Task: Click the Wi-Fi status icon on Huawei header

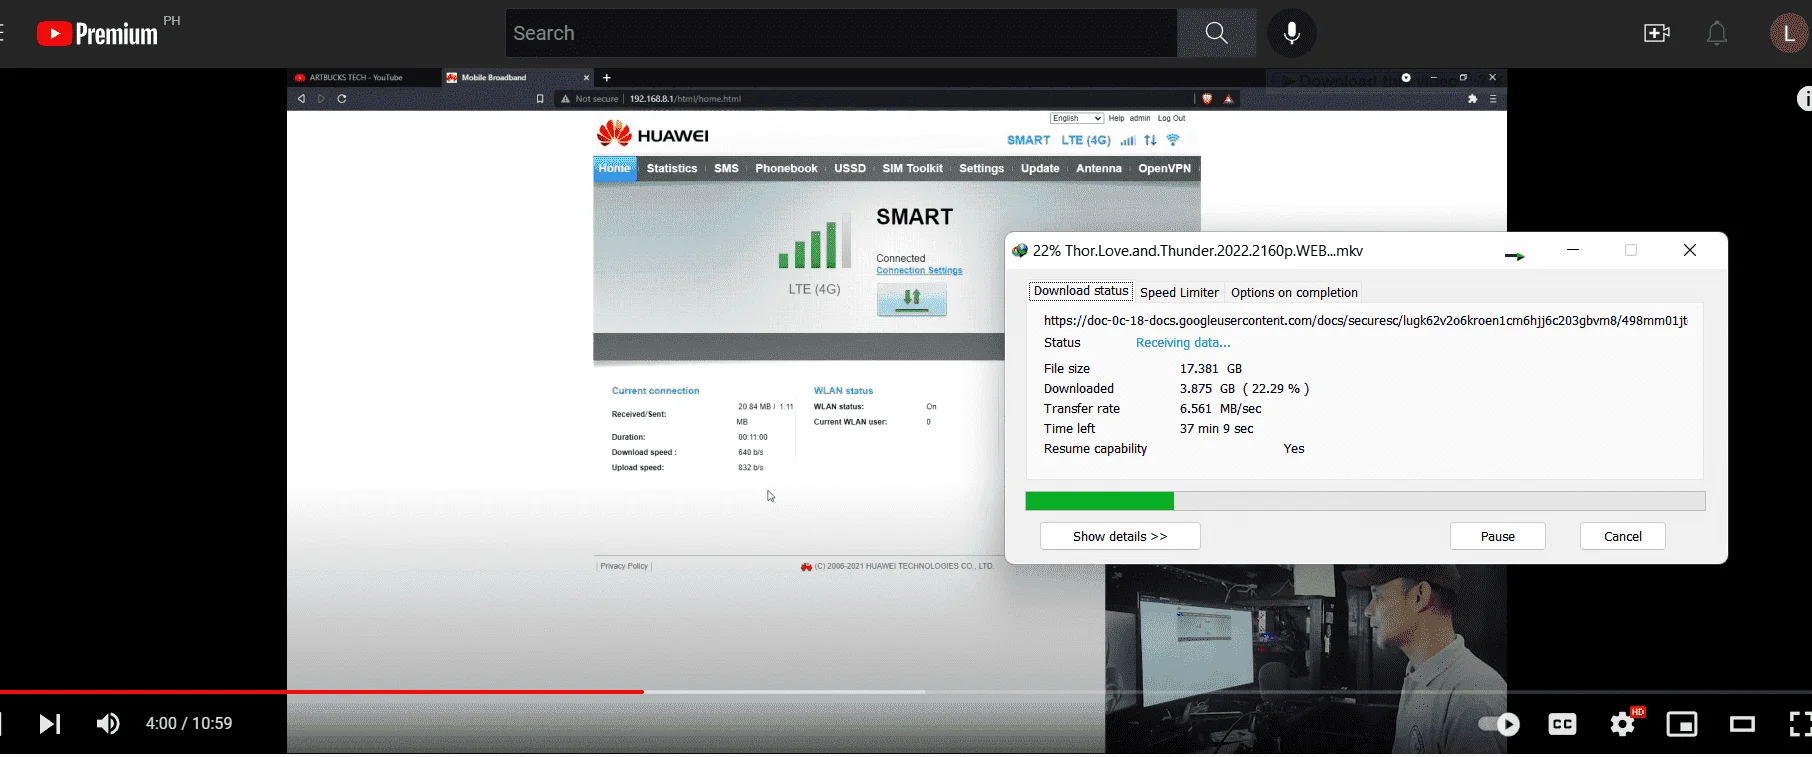Action: [1173, 140]
